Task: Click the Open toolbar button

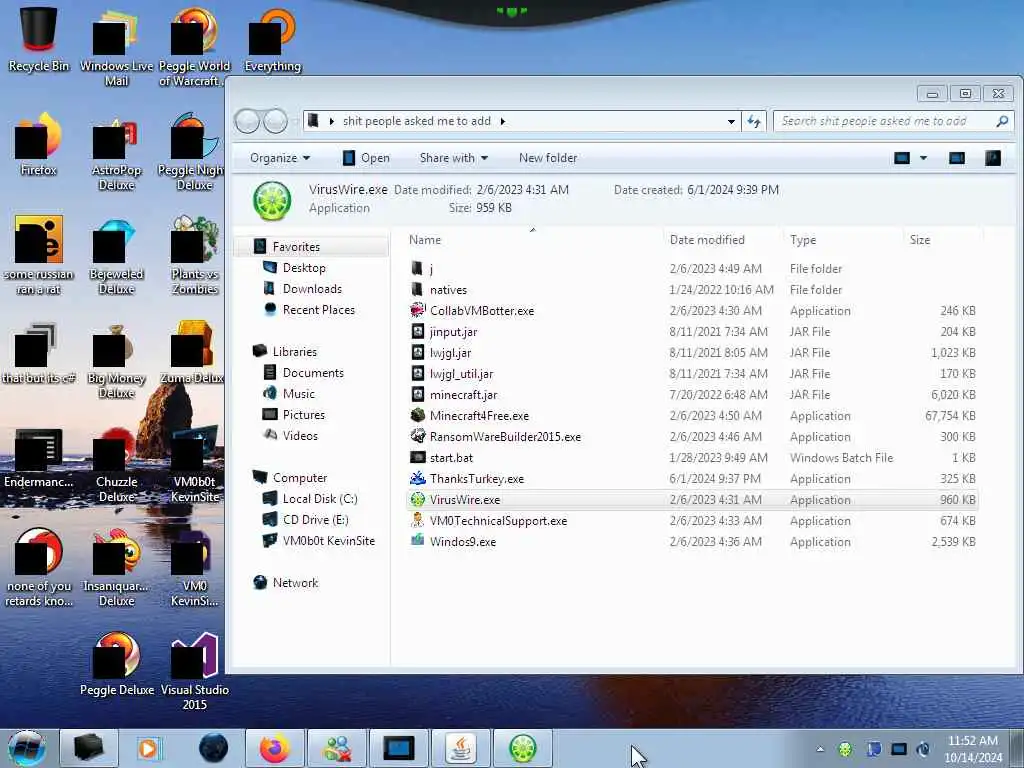Action: 366,158
